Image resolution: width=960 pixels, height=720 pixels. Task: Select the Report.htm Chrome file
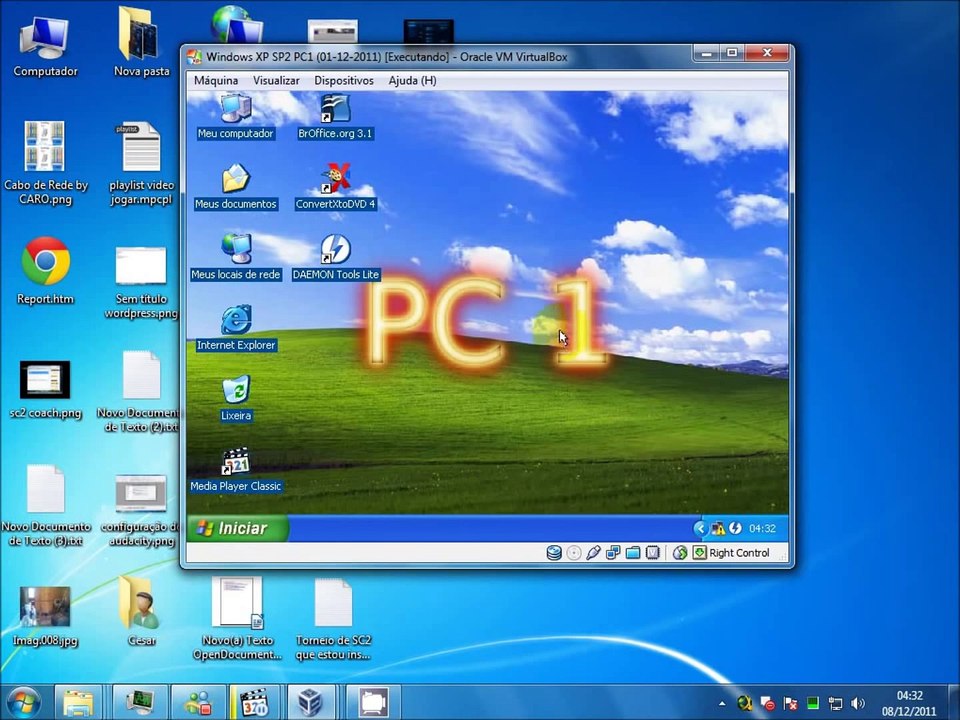point(45,270)
